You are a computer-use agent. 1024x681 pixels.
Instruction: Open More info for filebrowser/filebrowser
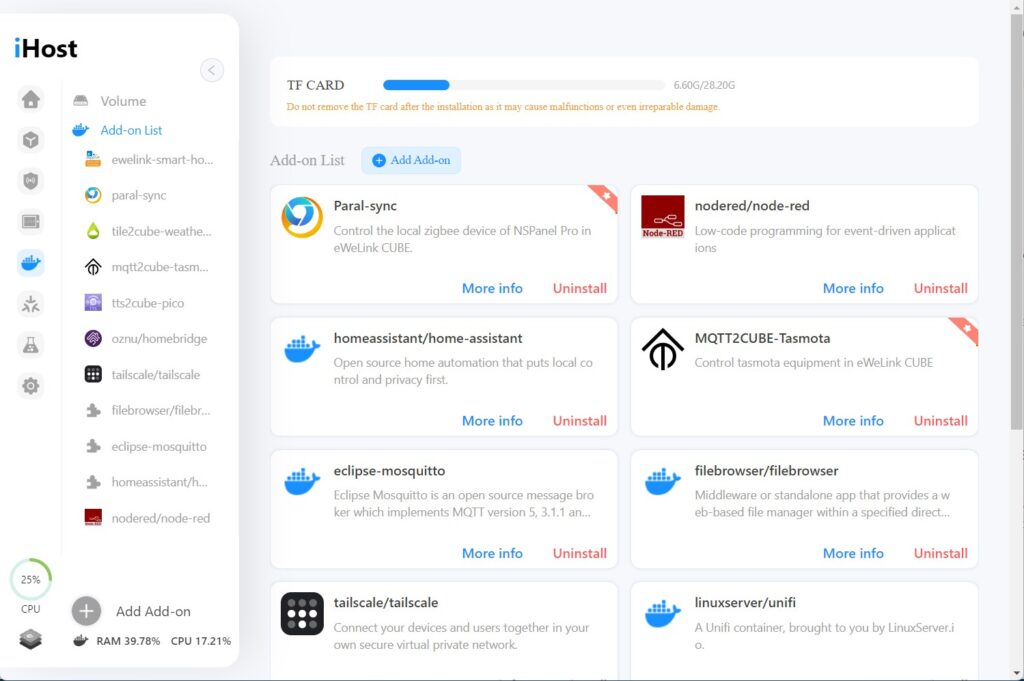coord(853,553)
